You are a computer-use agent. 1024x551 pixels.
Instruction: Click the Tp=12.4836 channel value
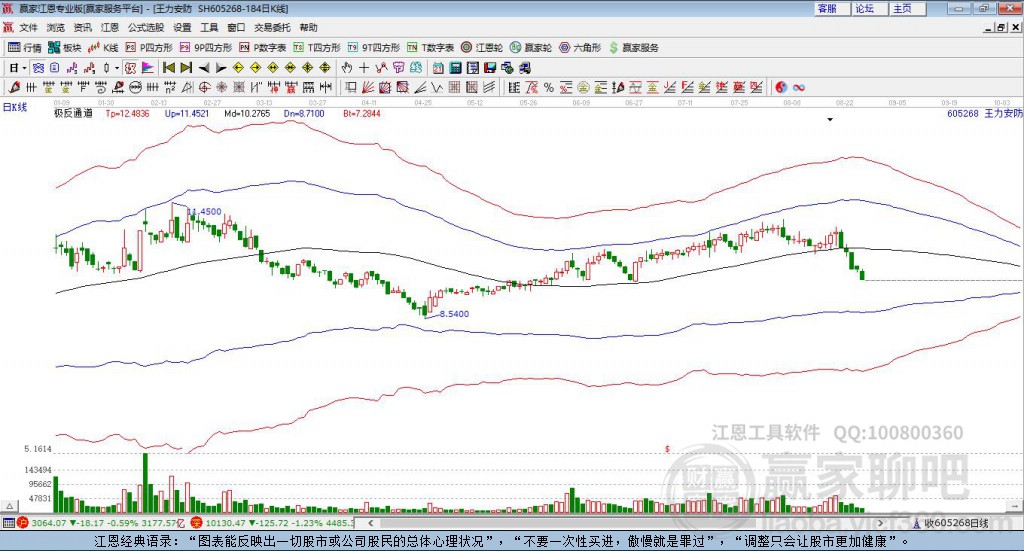pos(127,113)
